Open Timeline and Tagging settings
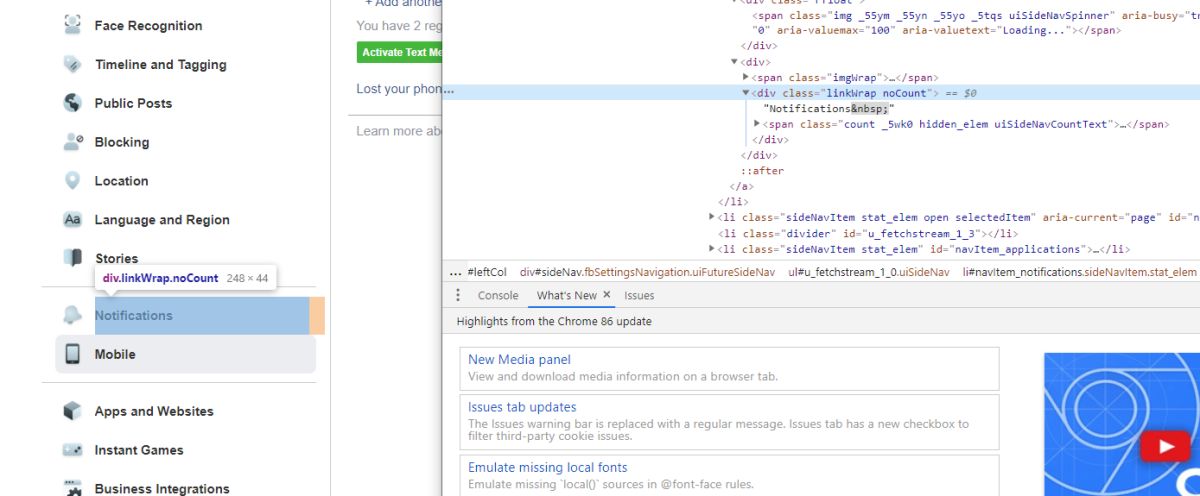Image resolution: width=1200 pixels, height=496 pixels. (160, 64)
